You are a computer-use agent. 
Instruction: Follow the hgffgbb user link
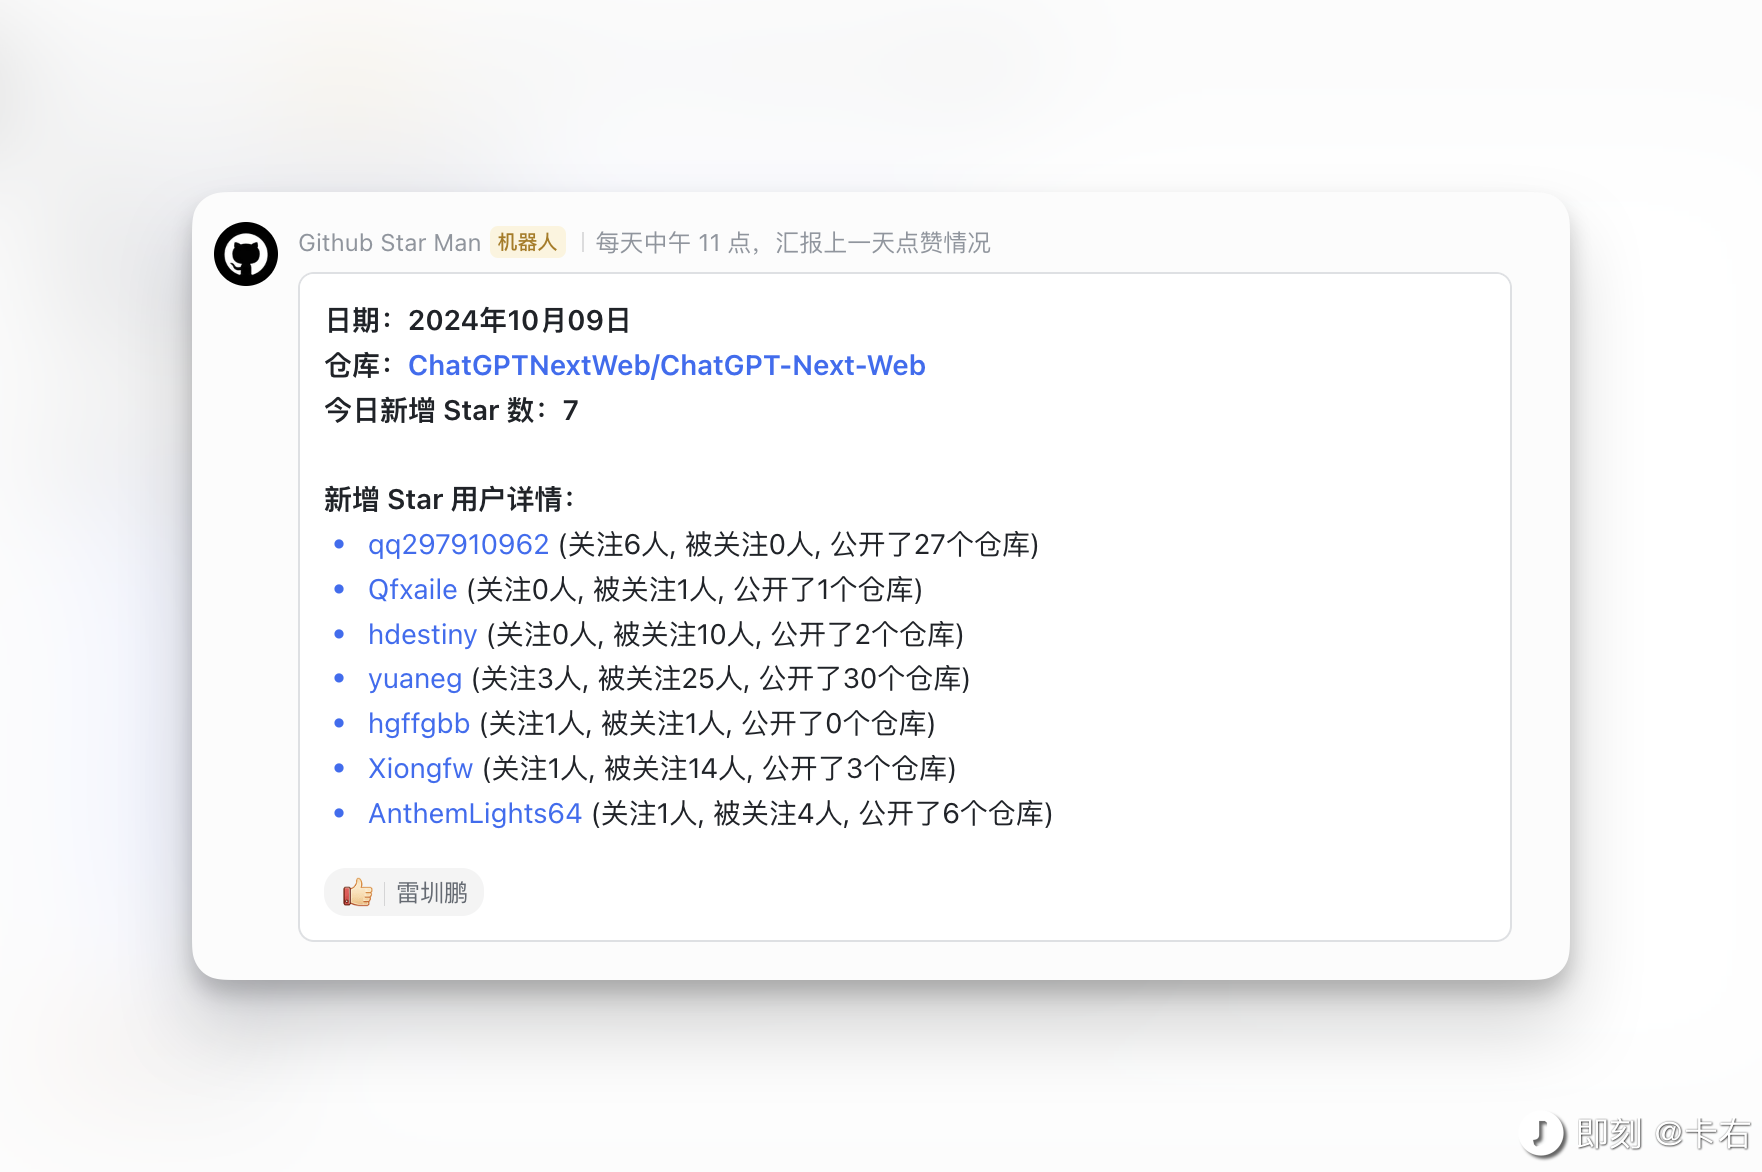pos(419,724)
